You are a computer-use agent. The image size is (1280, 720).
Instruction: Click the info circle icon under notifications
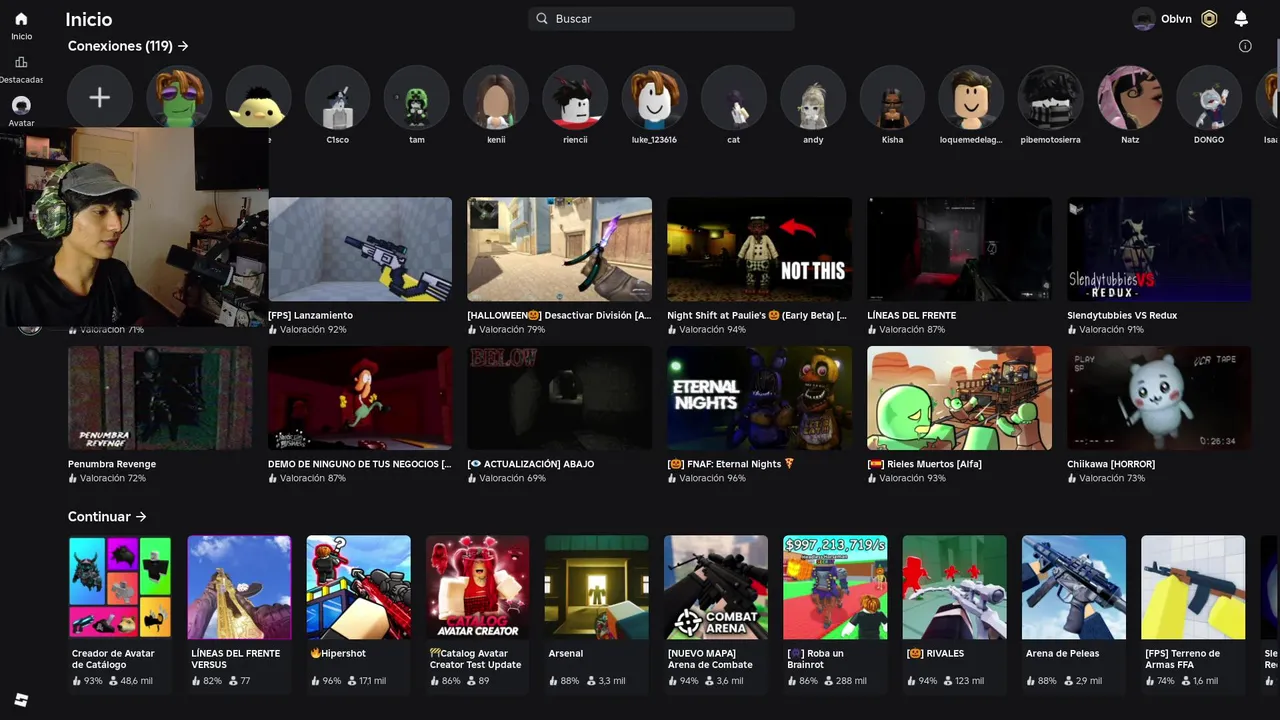(1245, 46)
